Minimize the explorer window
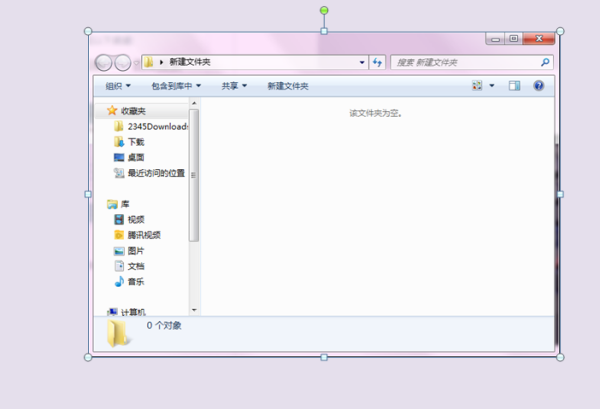Image resolution: width=600 pixels, height=409 pixels. [496, 39]
